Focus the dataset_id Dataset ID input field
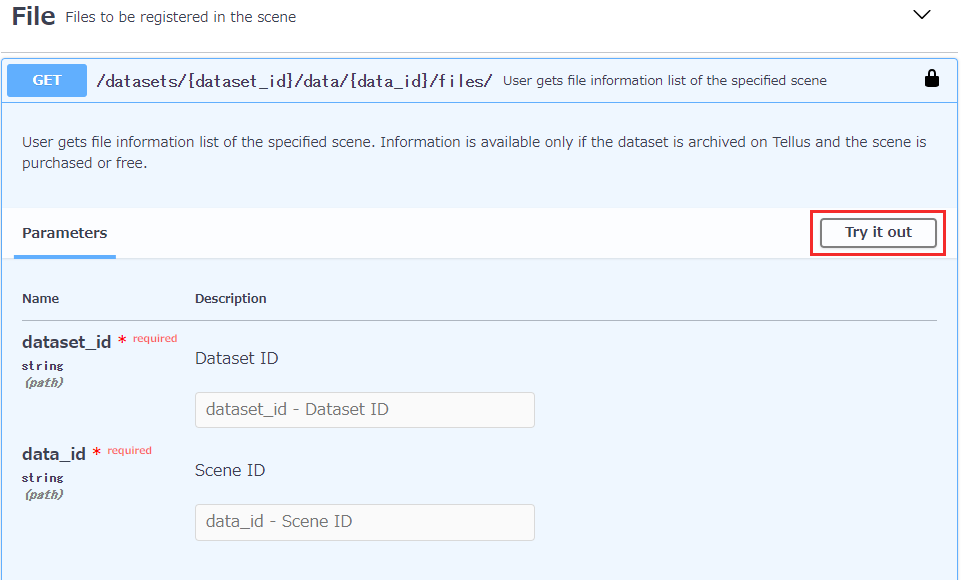 pyautogui.click(x=365, y=410)
